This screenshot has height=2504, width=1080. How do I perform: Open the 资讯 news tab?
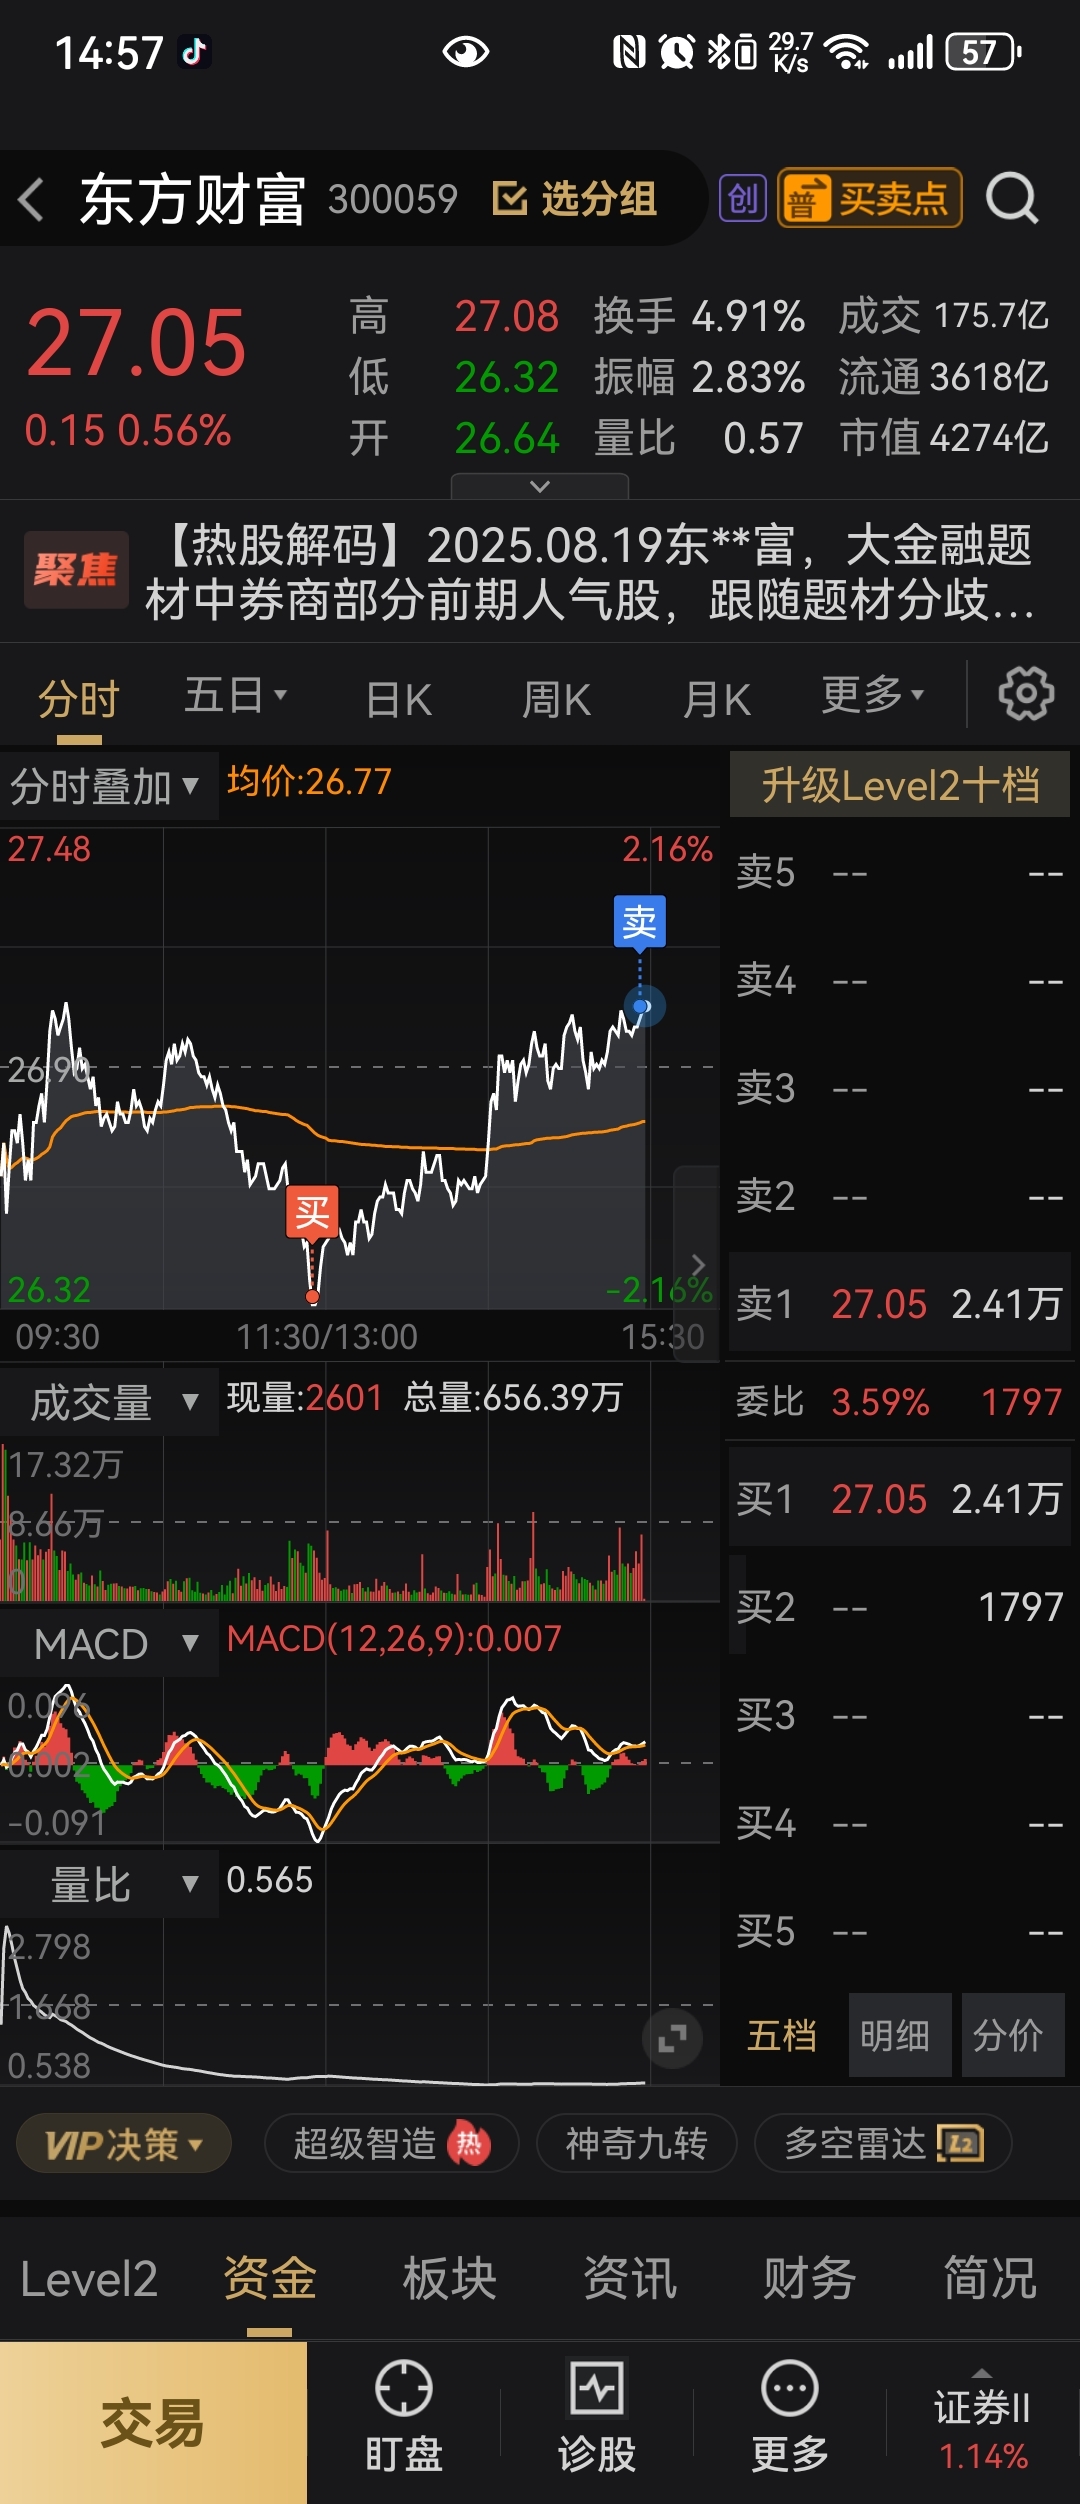point(630,2280)
